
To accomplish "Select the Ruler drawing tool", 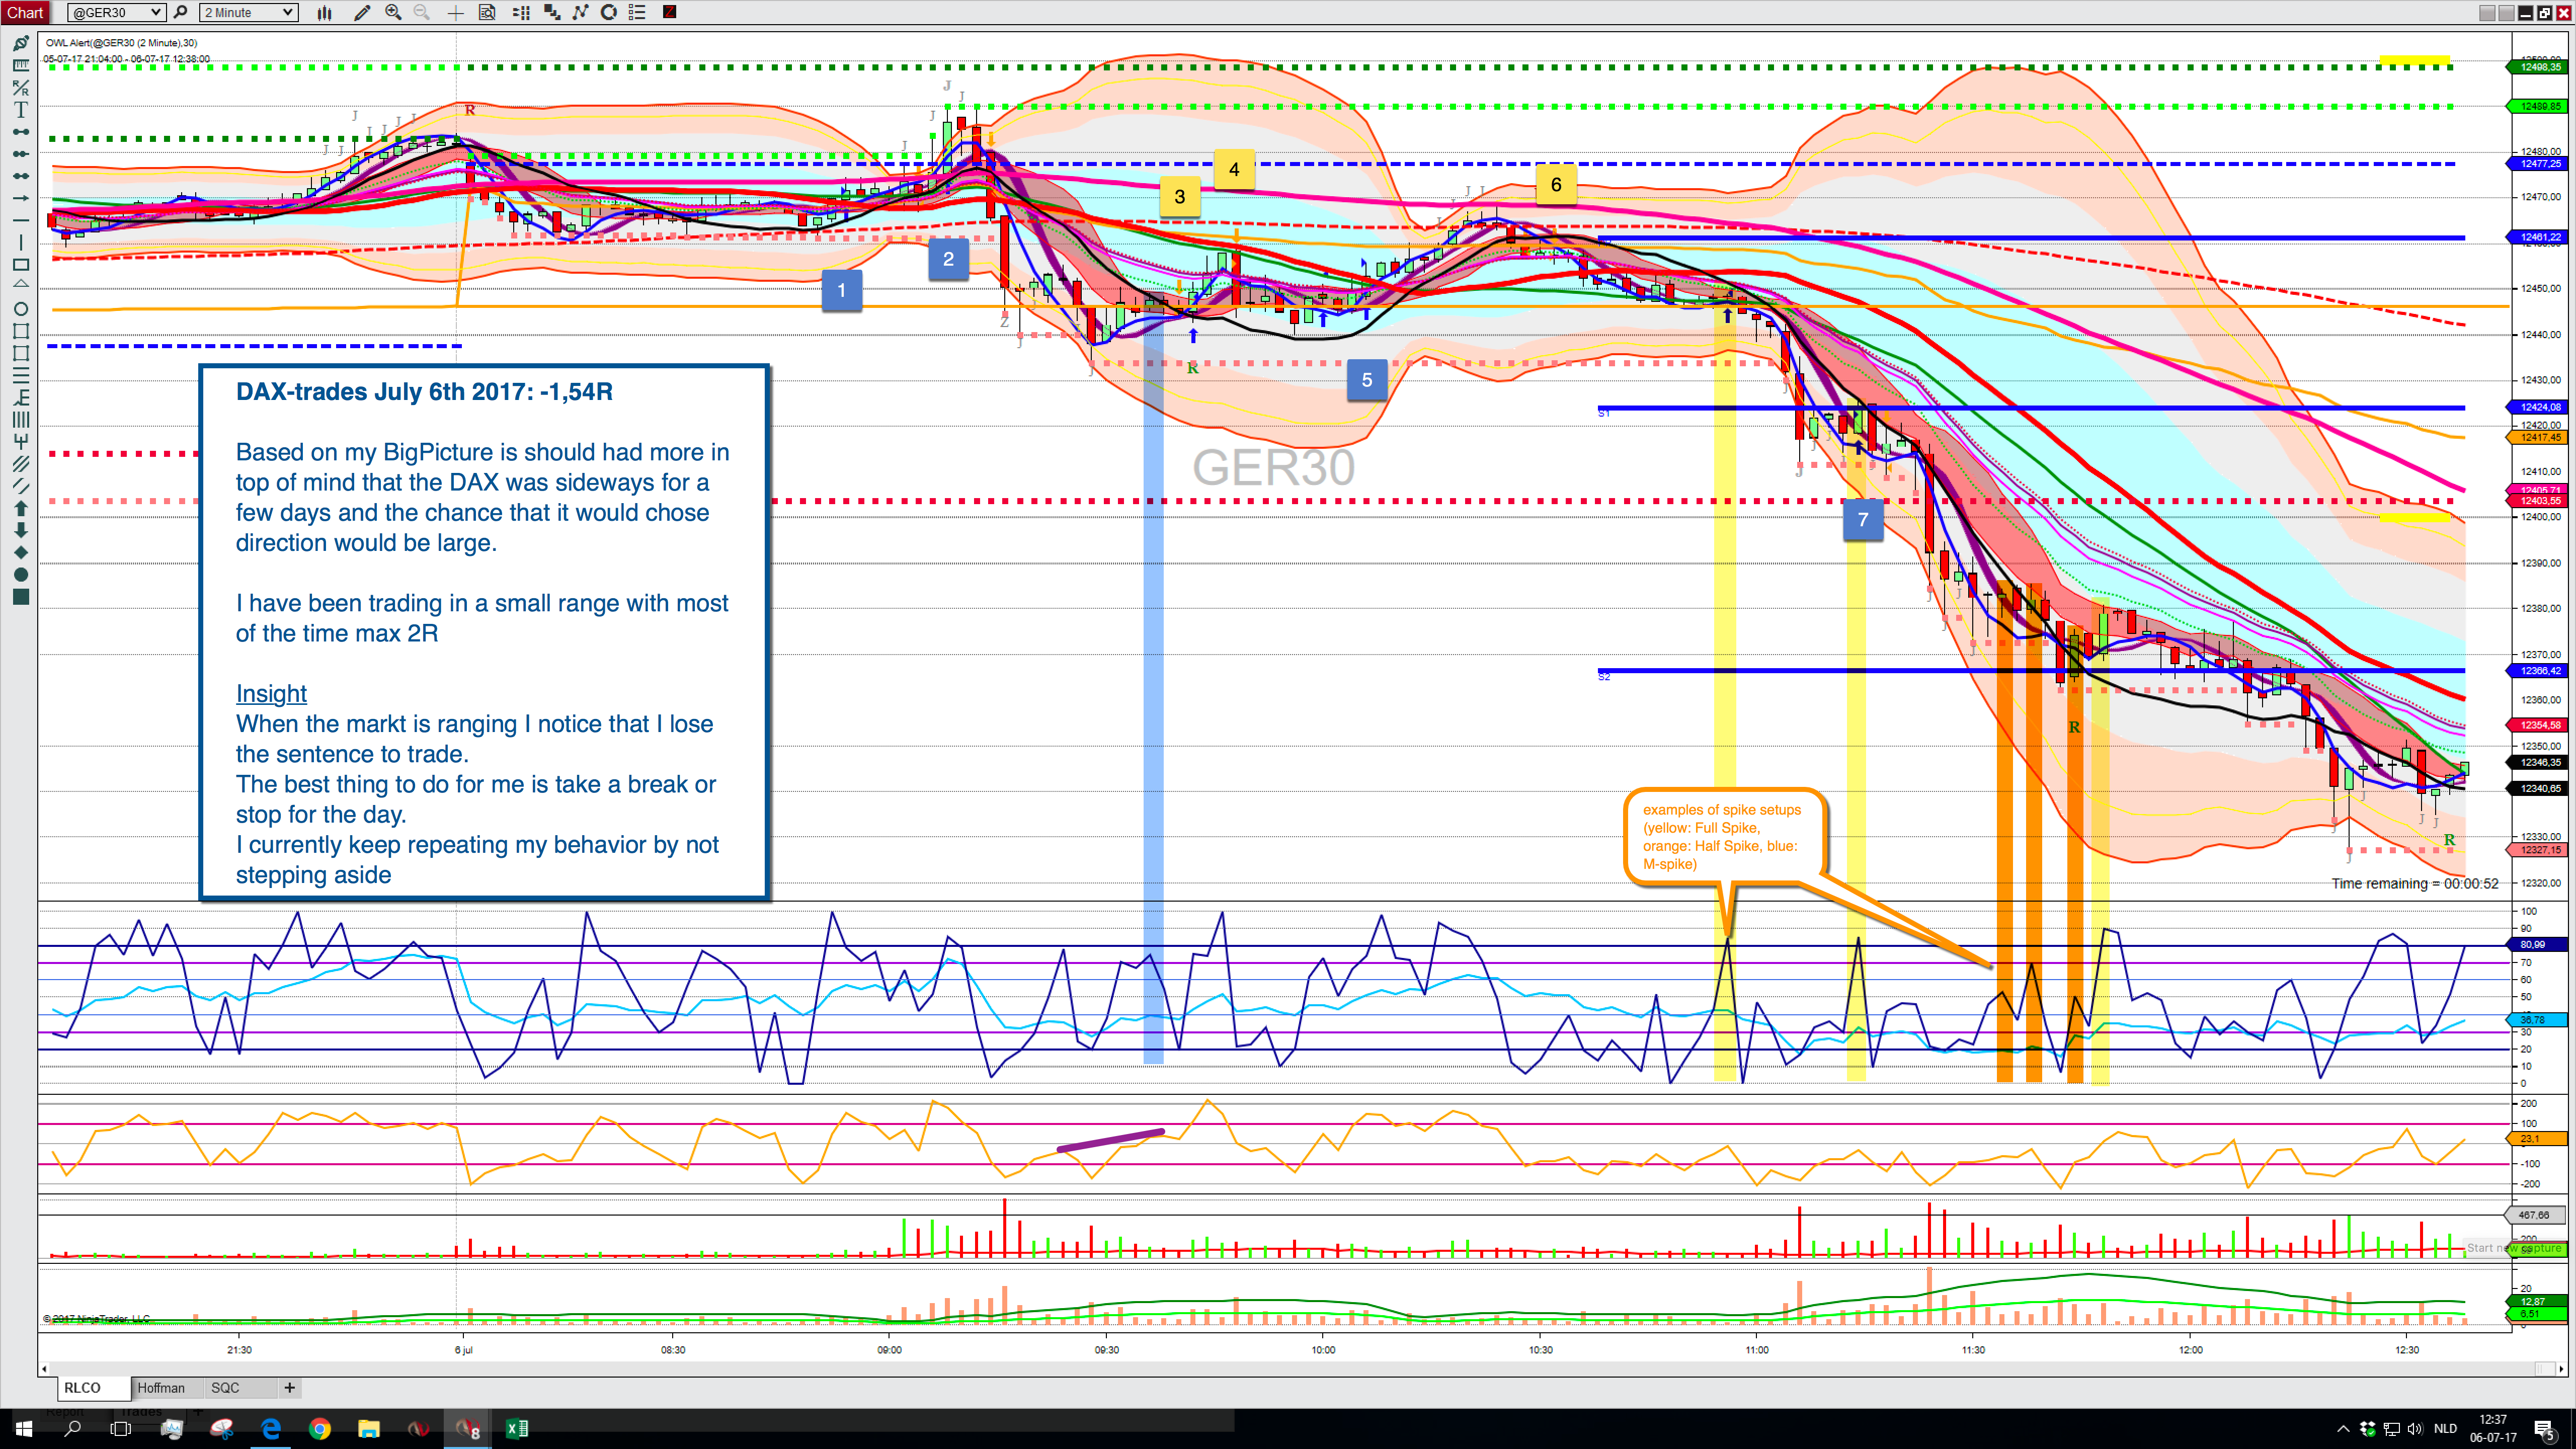I will click(x=20, y=65).
